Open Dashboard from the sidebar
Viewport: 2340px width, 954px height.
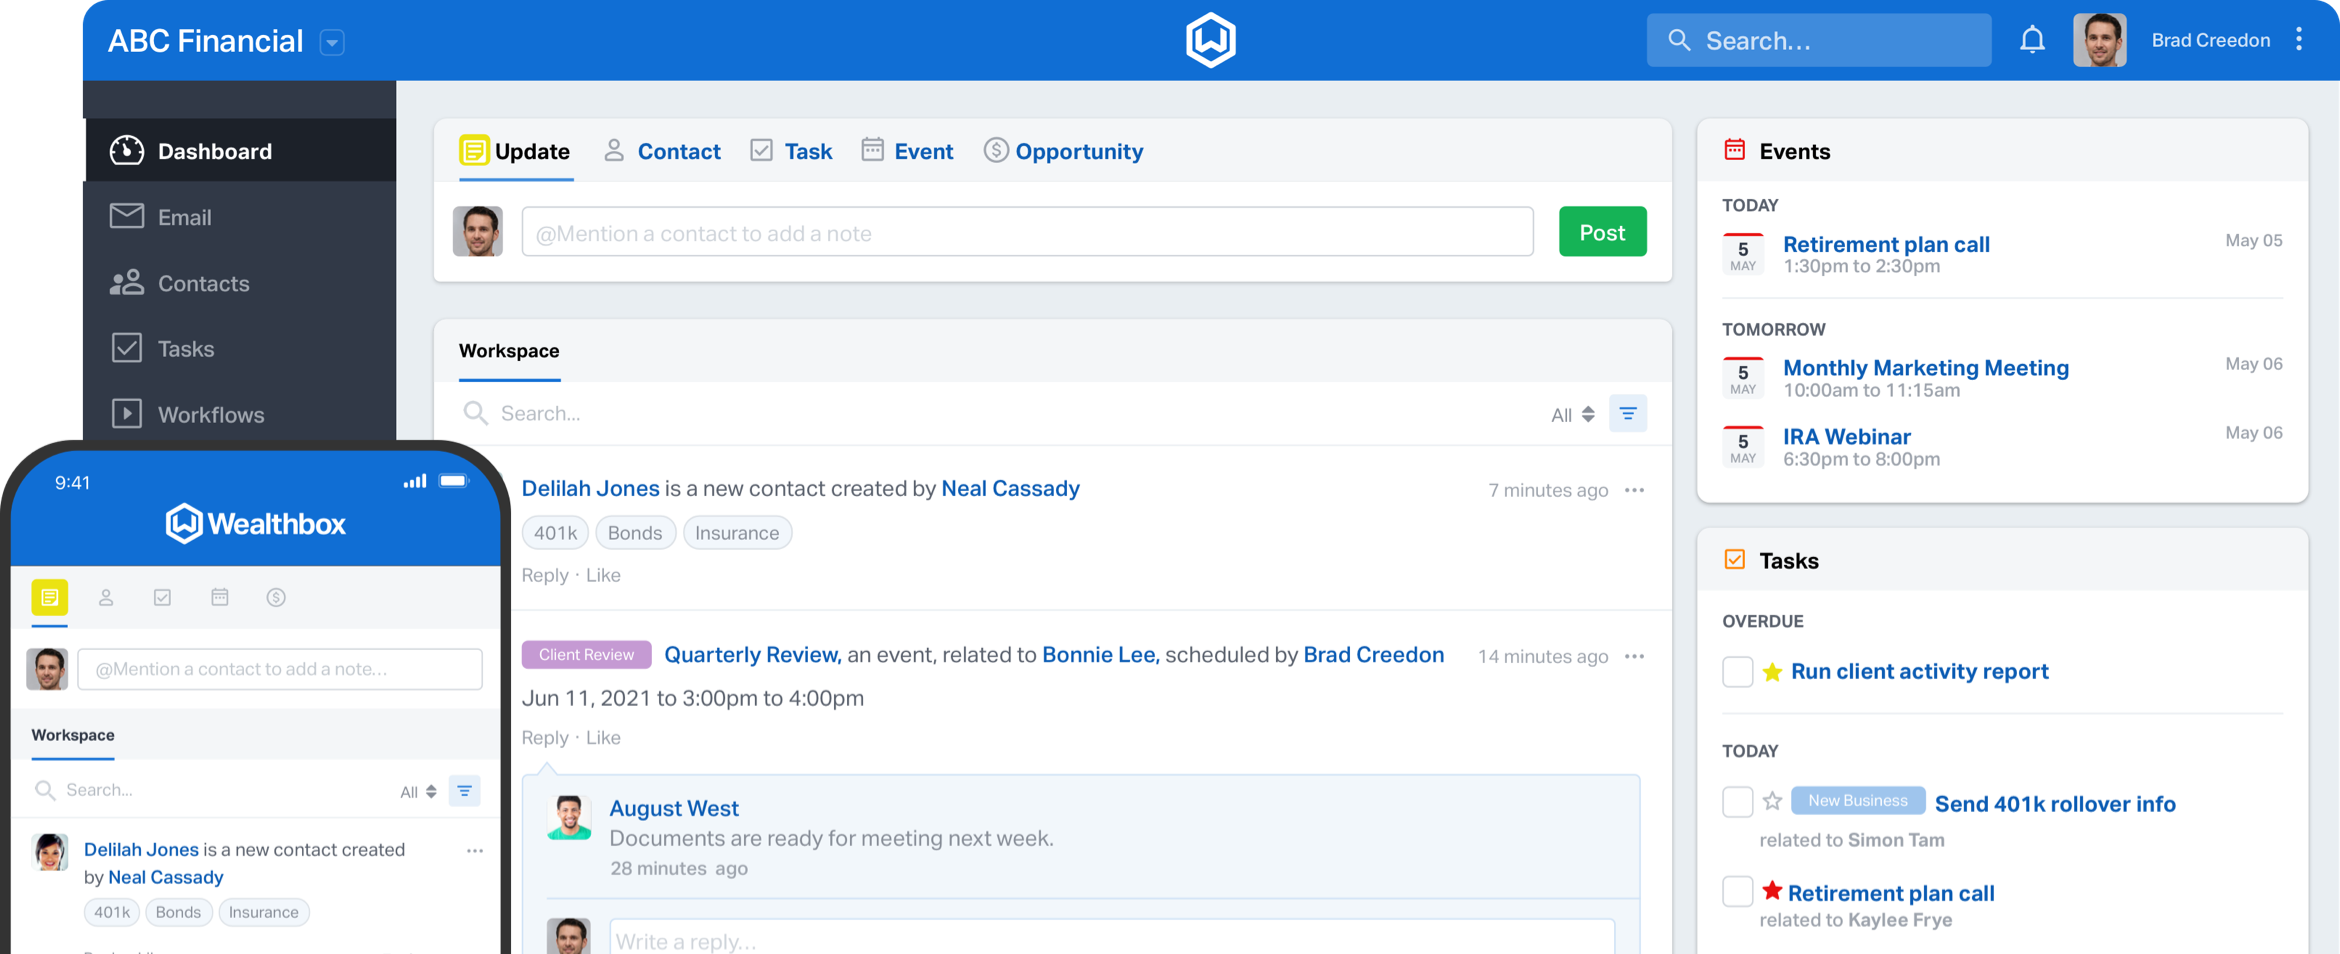240,150
